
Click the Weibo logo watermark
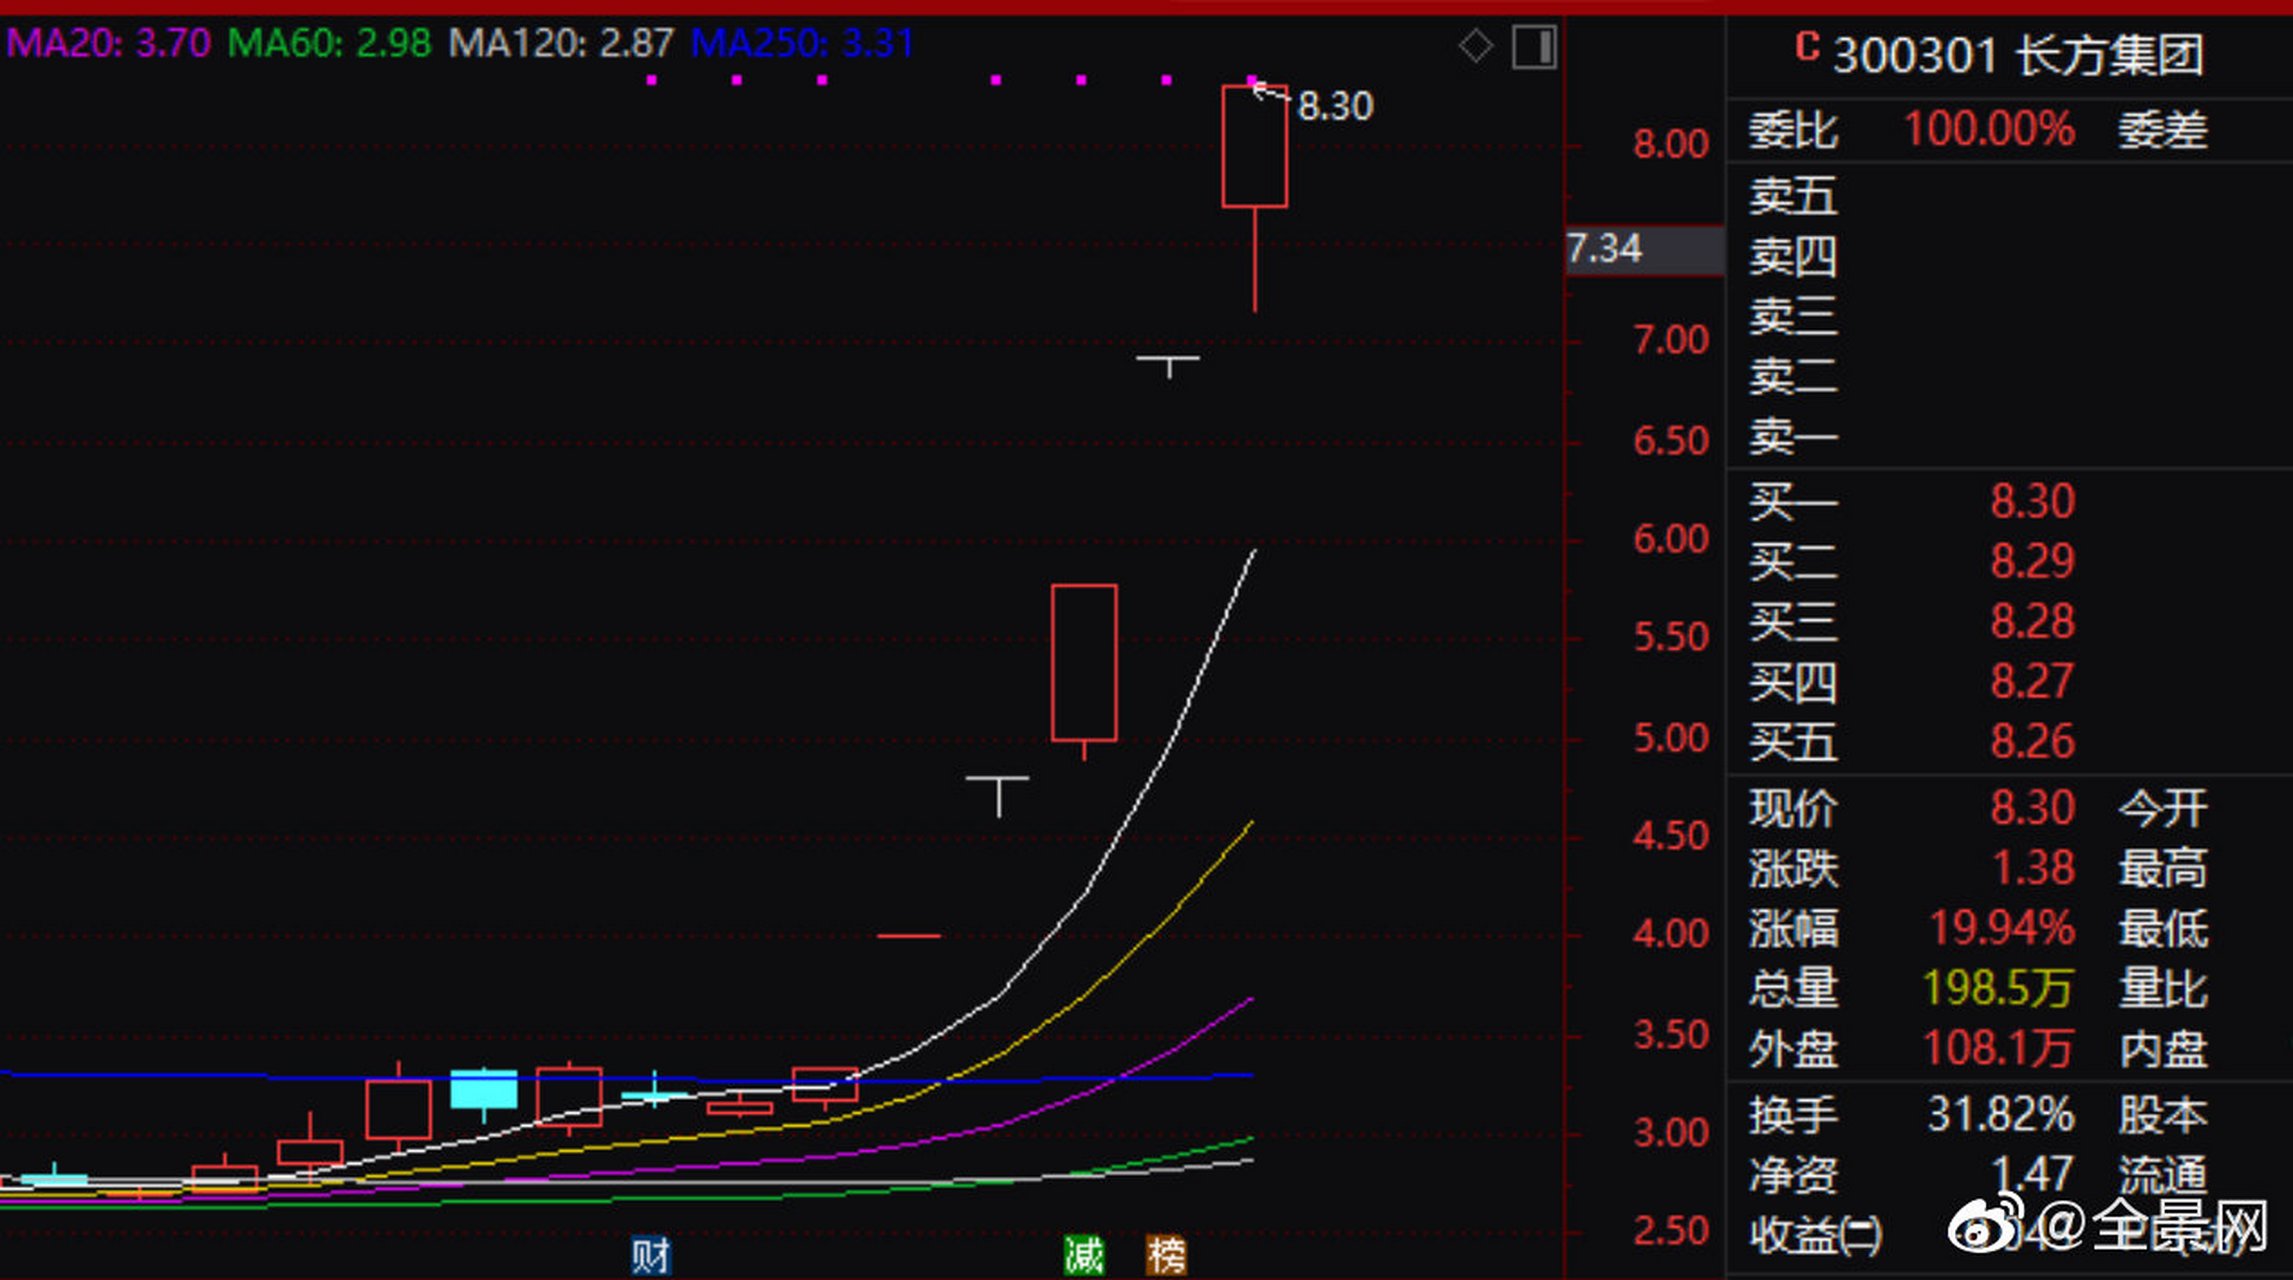(1979, 1227)
